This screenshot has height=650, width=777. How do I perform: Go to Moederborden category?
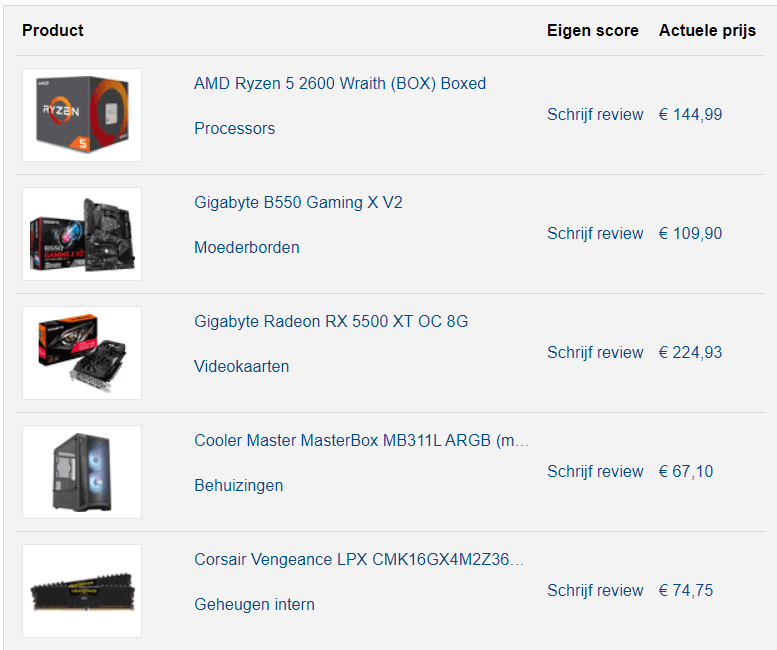[x=247, y=247]
